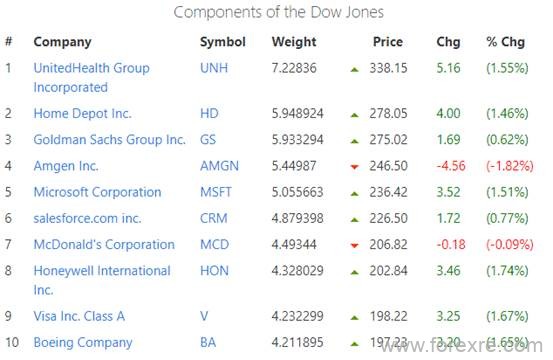Viewport: 553px width, 360px height.
Task: Click the MSFT ticker symbol
Action: click(216, 192)
